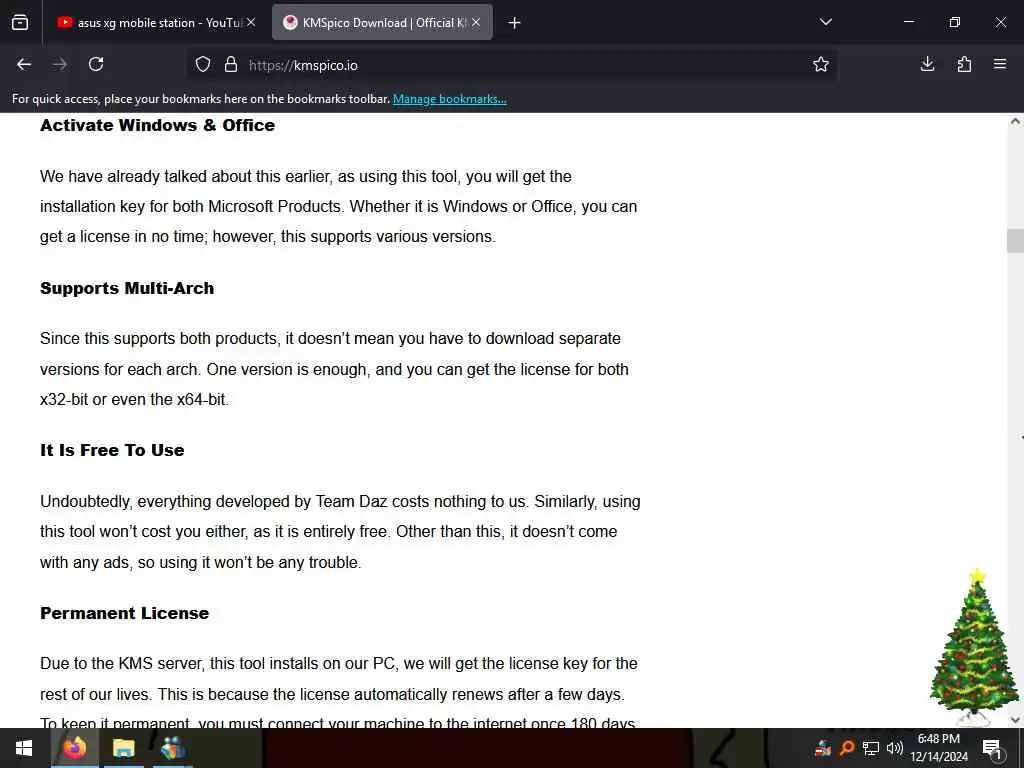Open the clock showing 6:48 PM
Image resolution: width=1024 pixels, height=768 pixels.
coord(939,748)
